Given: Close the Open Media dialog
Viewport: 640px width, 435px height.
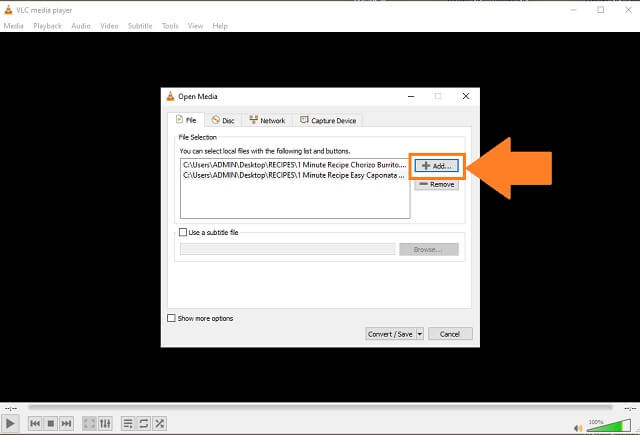Looking at the screenshot, I should coord(466,96).
